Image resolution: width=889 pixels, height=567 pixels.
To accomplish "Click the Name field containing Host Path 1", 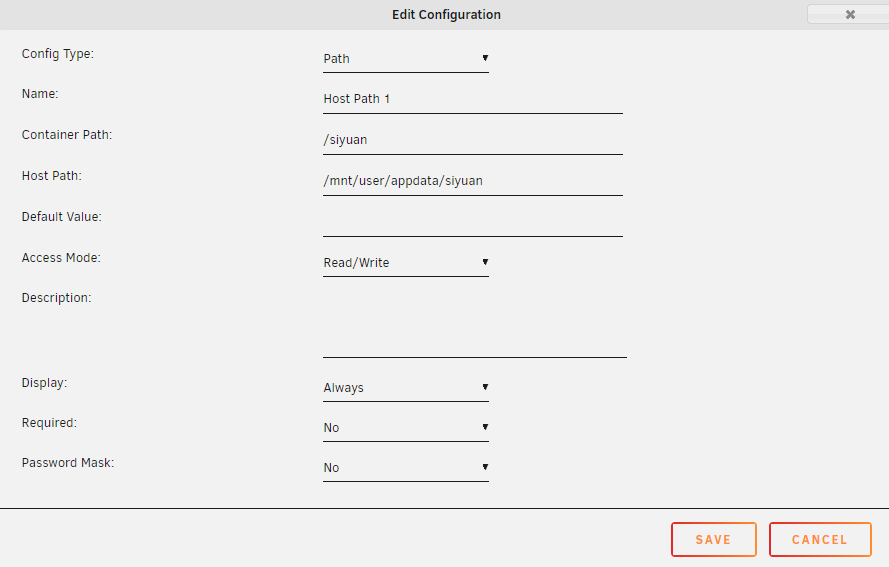I will point(472,99).
